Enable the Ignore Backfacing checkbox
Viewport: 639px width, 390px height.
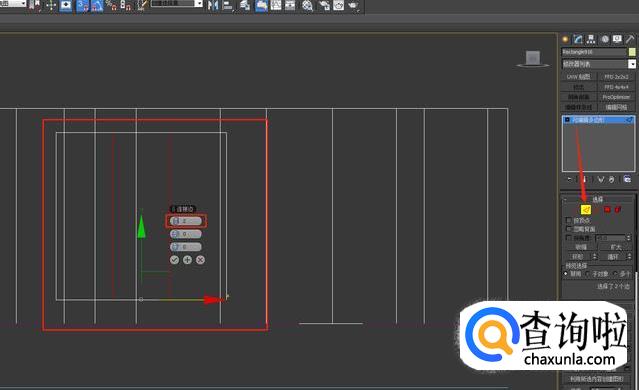[569, 229]
